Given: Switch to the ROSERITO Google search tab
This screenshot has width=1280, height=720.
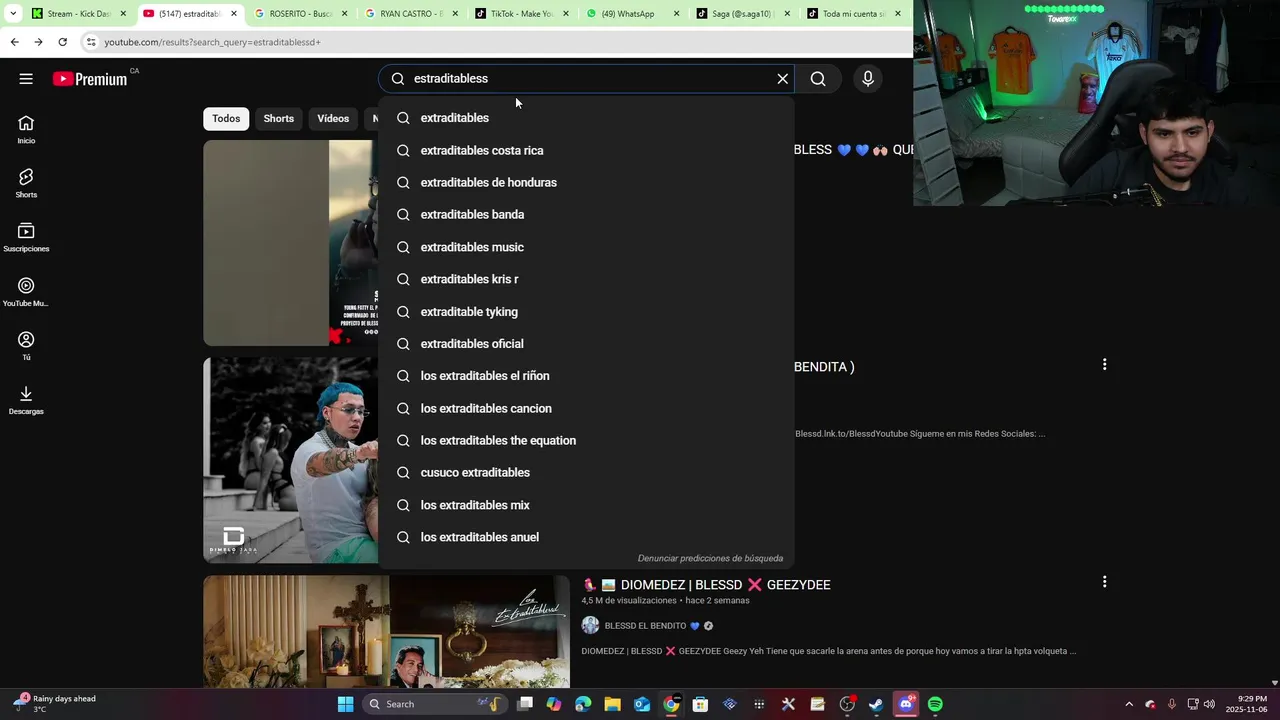Looking at the screenshot, I should point(300,14).
